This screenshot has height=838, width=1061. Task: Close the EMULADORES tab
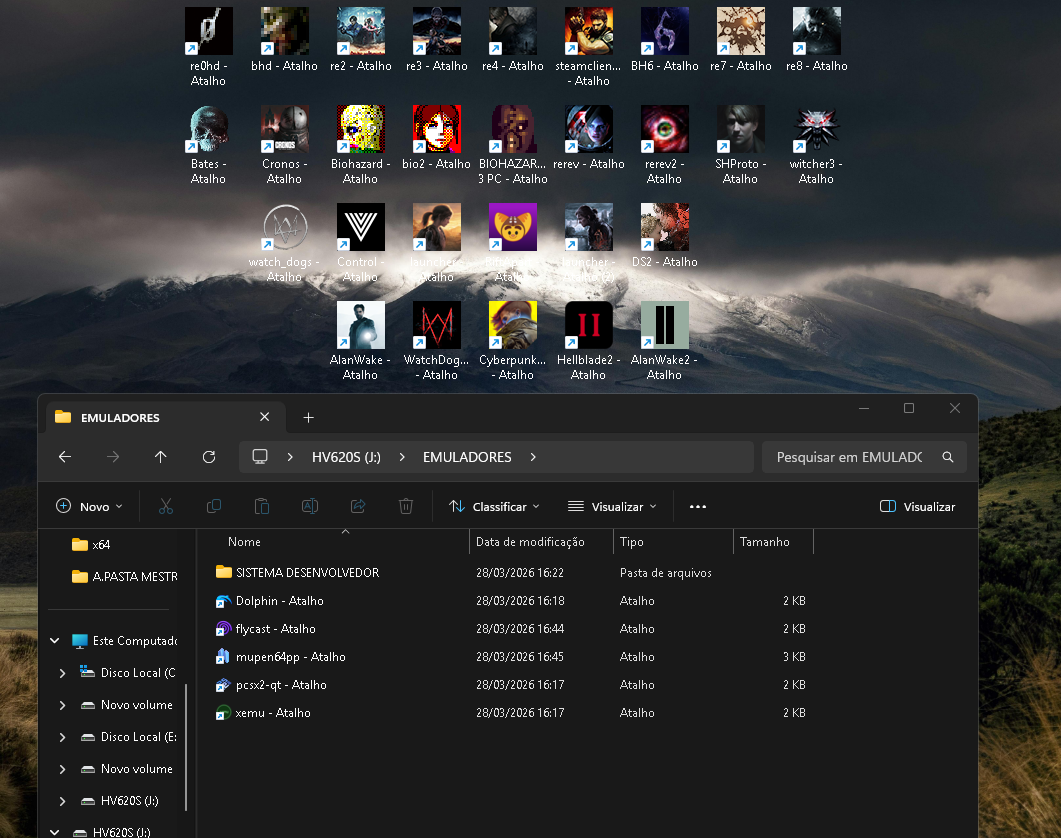tap(265, 417)
